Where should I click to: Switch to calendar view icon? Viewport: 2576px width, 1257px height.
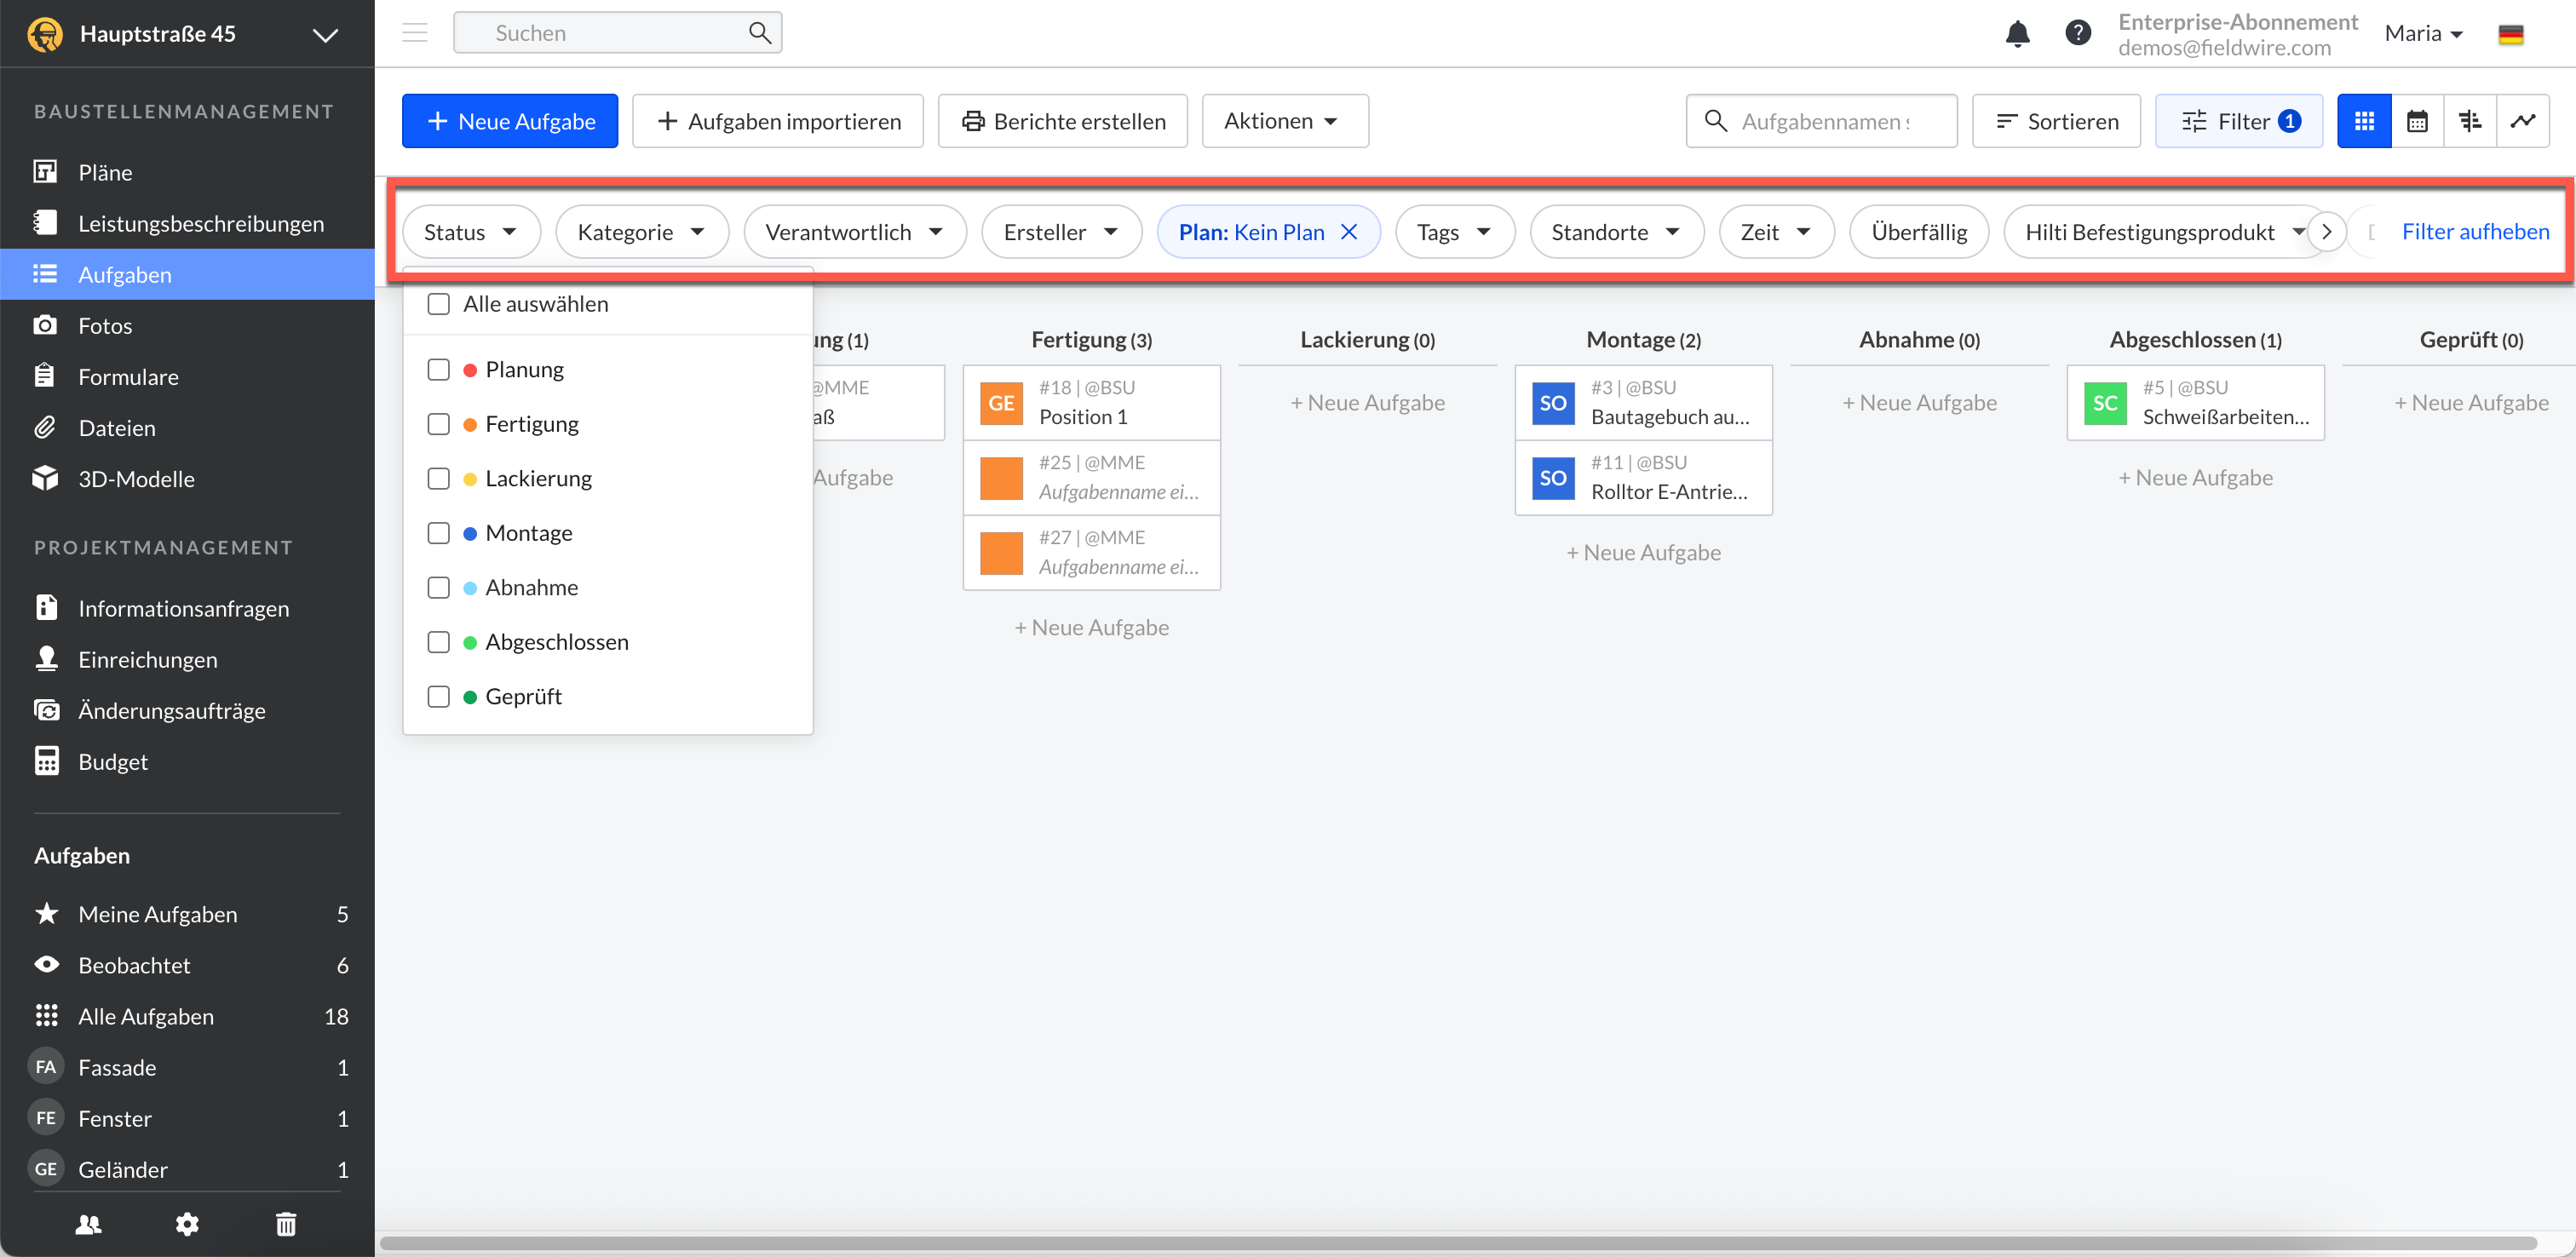click(2416, 121)
